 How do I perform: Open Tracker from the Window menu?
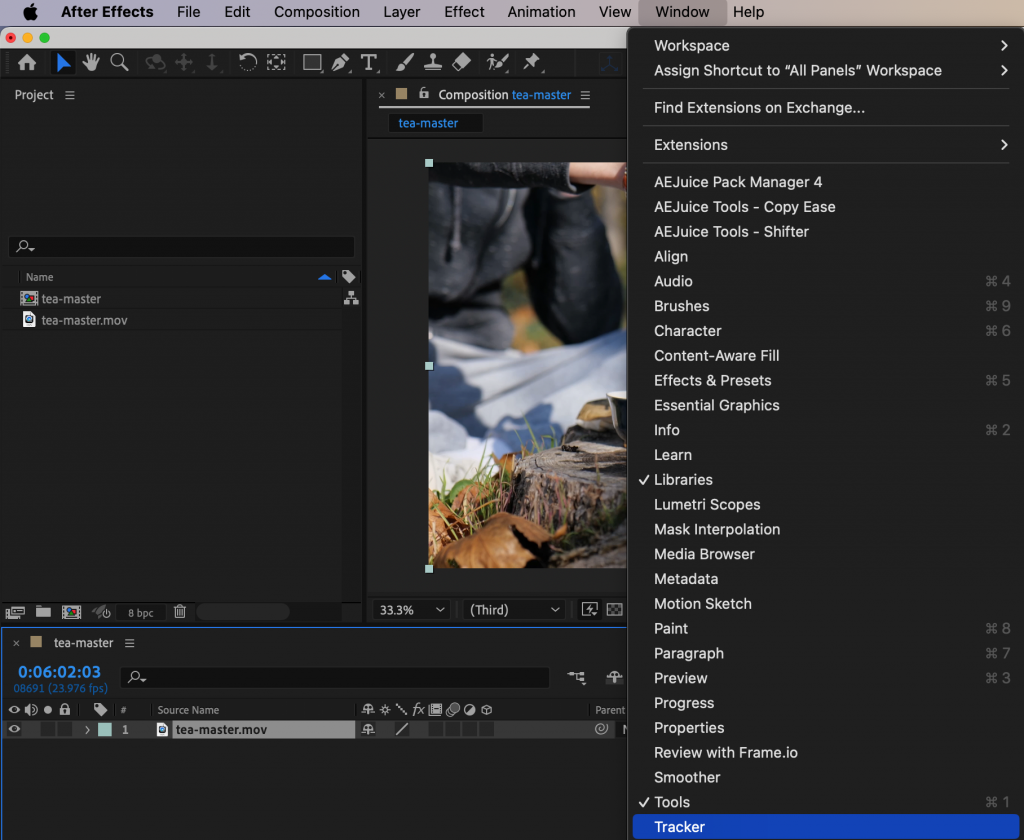(680, 827)
